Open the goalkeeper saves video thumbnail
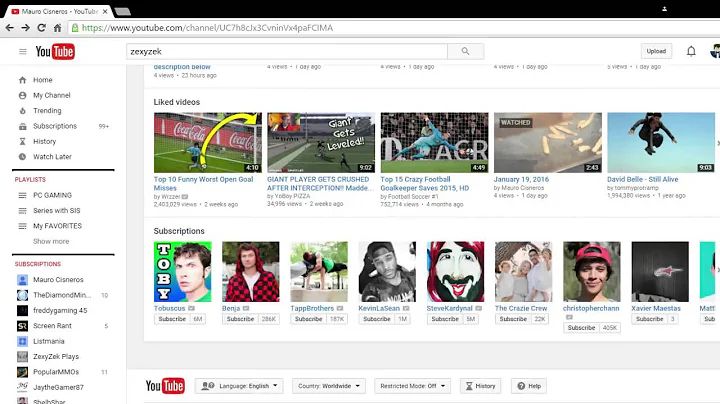 (434, 143)
